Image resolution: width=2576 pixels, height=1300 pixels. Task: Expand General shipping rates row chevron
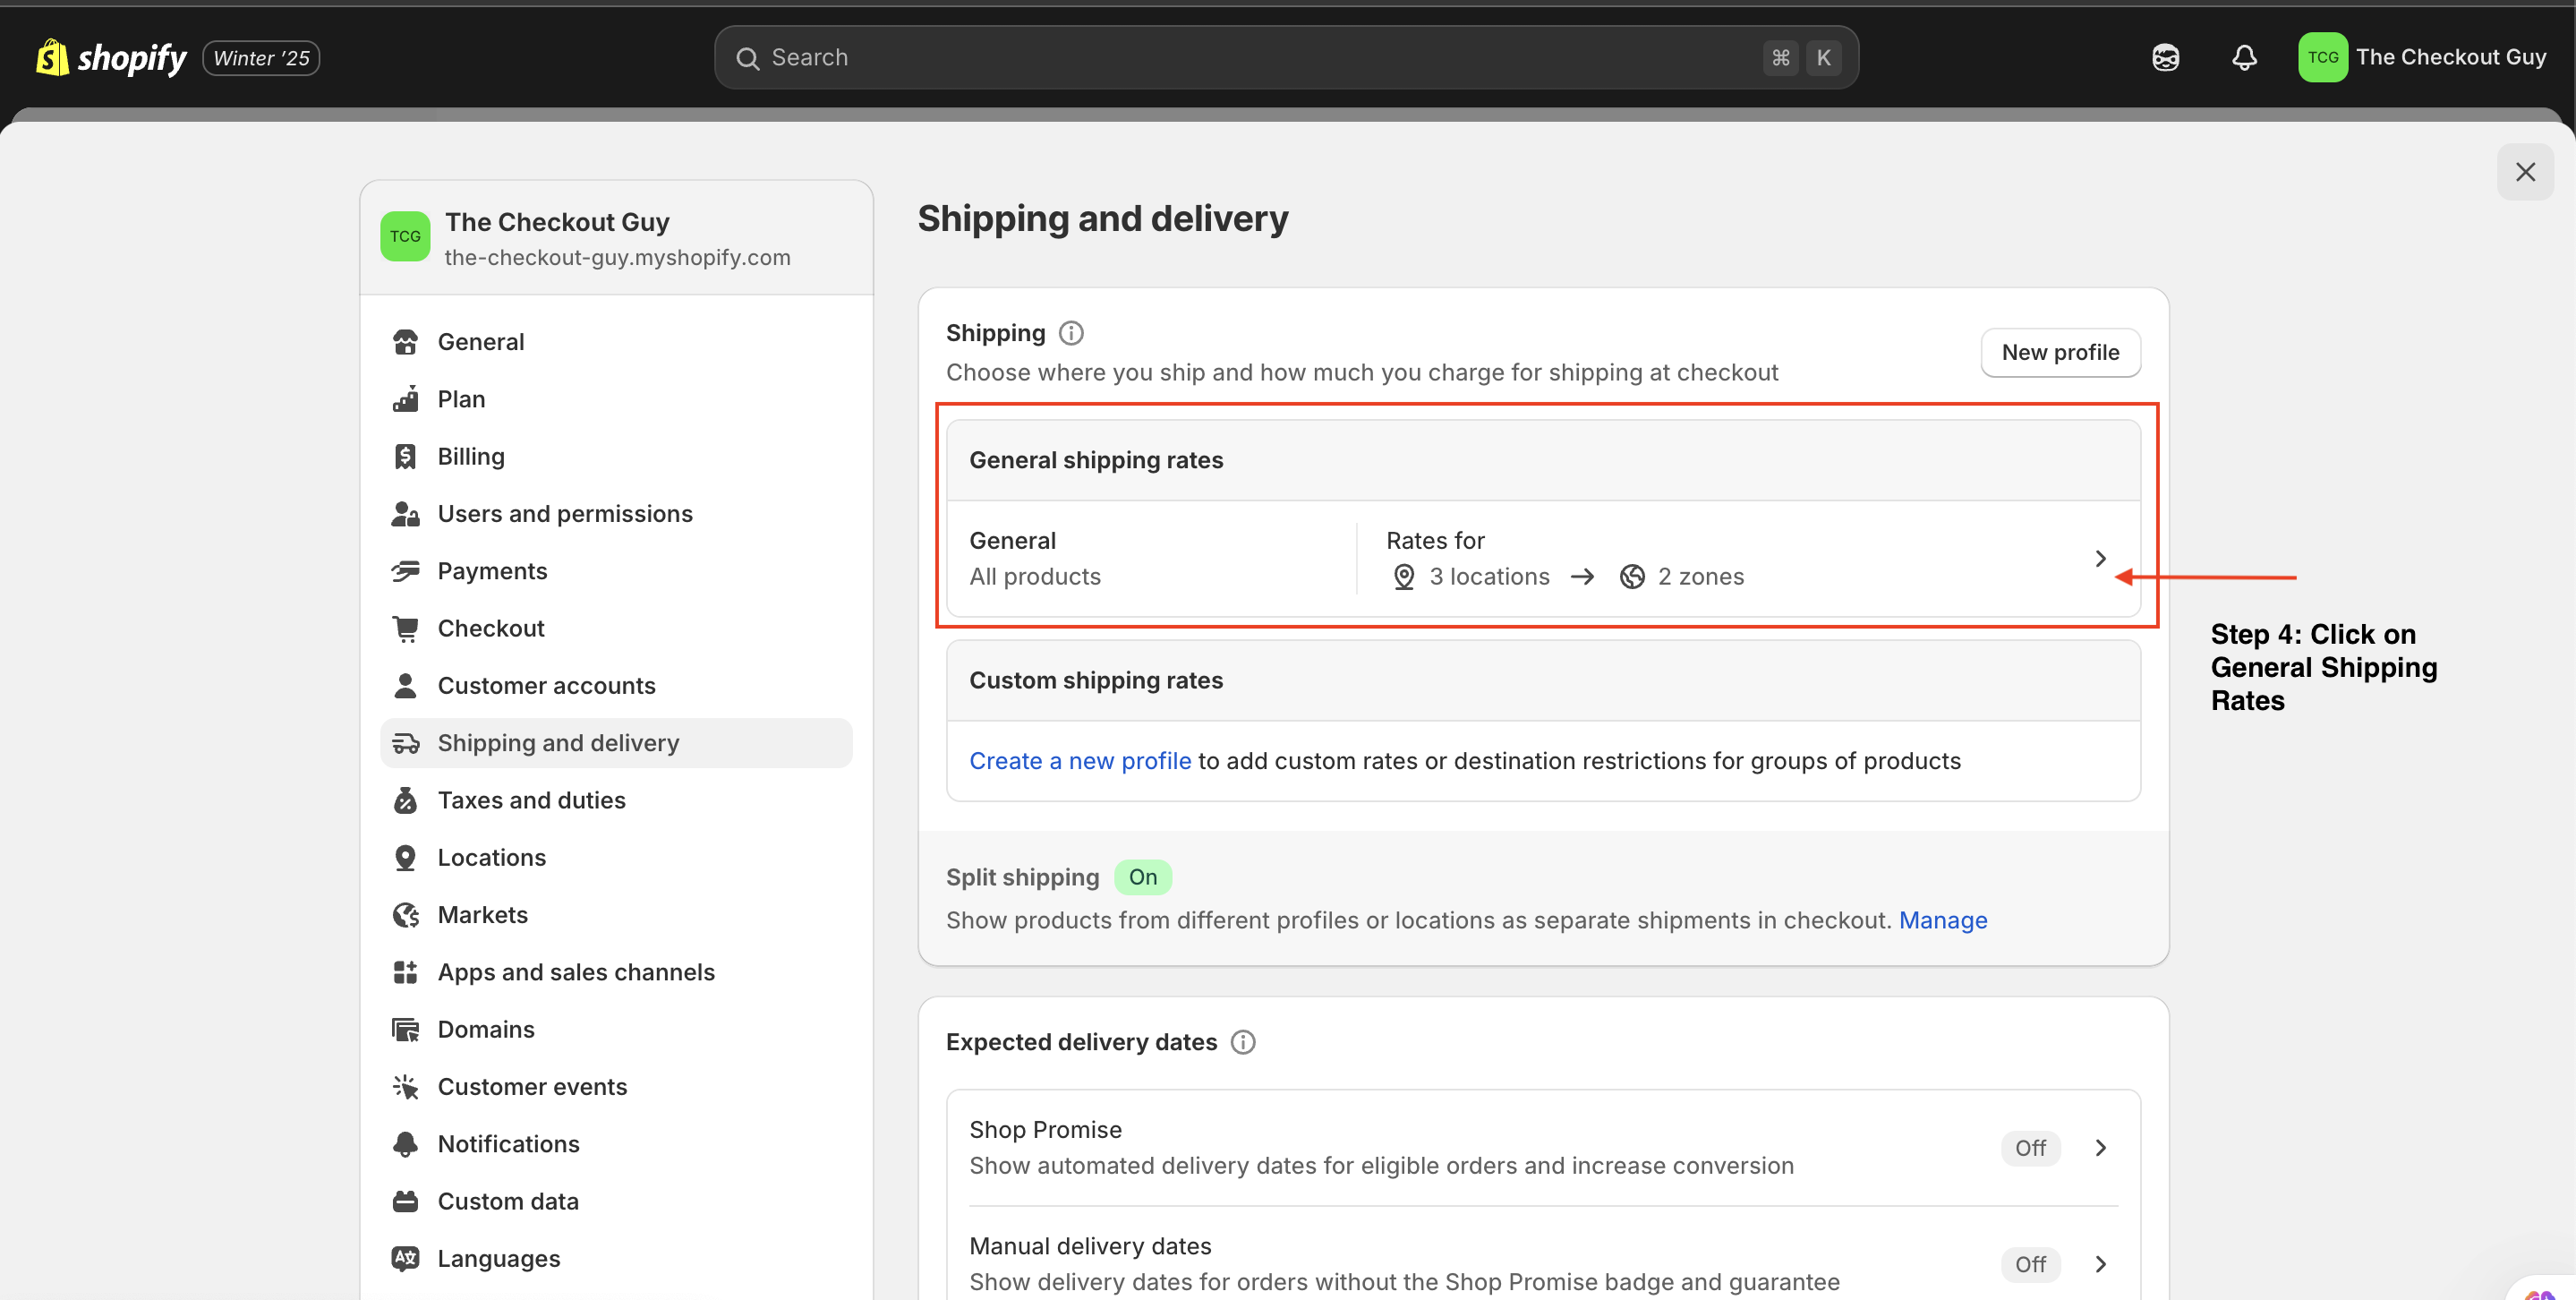point(2100,558)
